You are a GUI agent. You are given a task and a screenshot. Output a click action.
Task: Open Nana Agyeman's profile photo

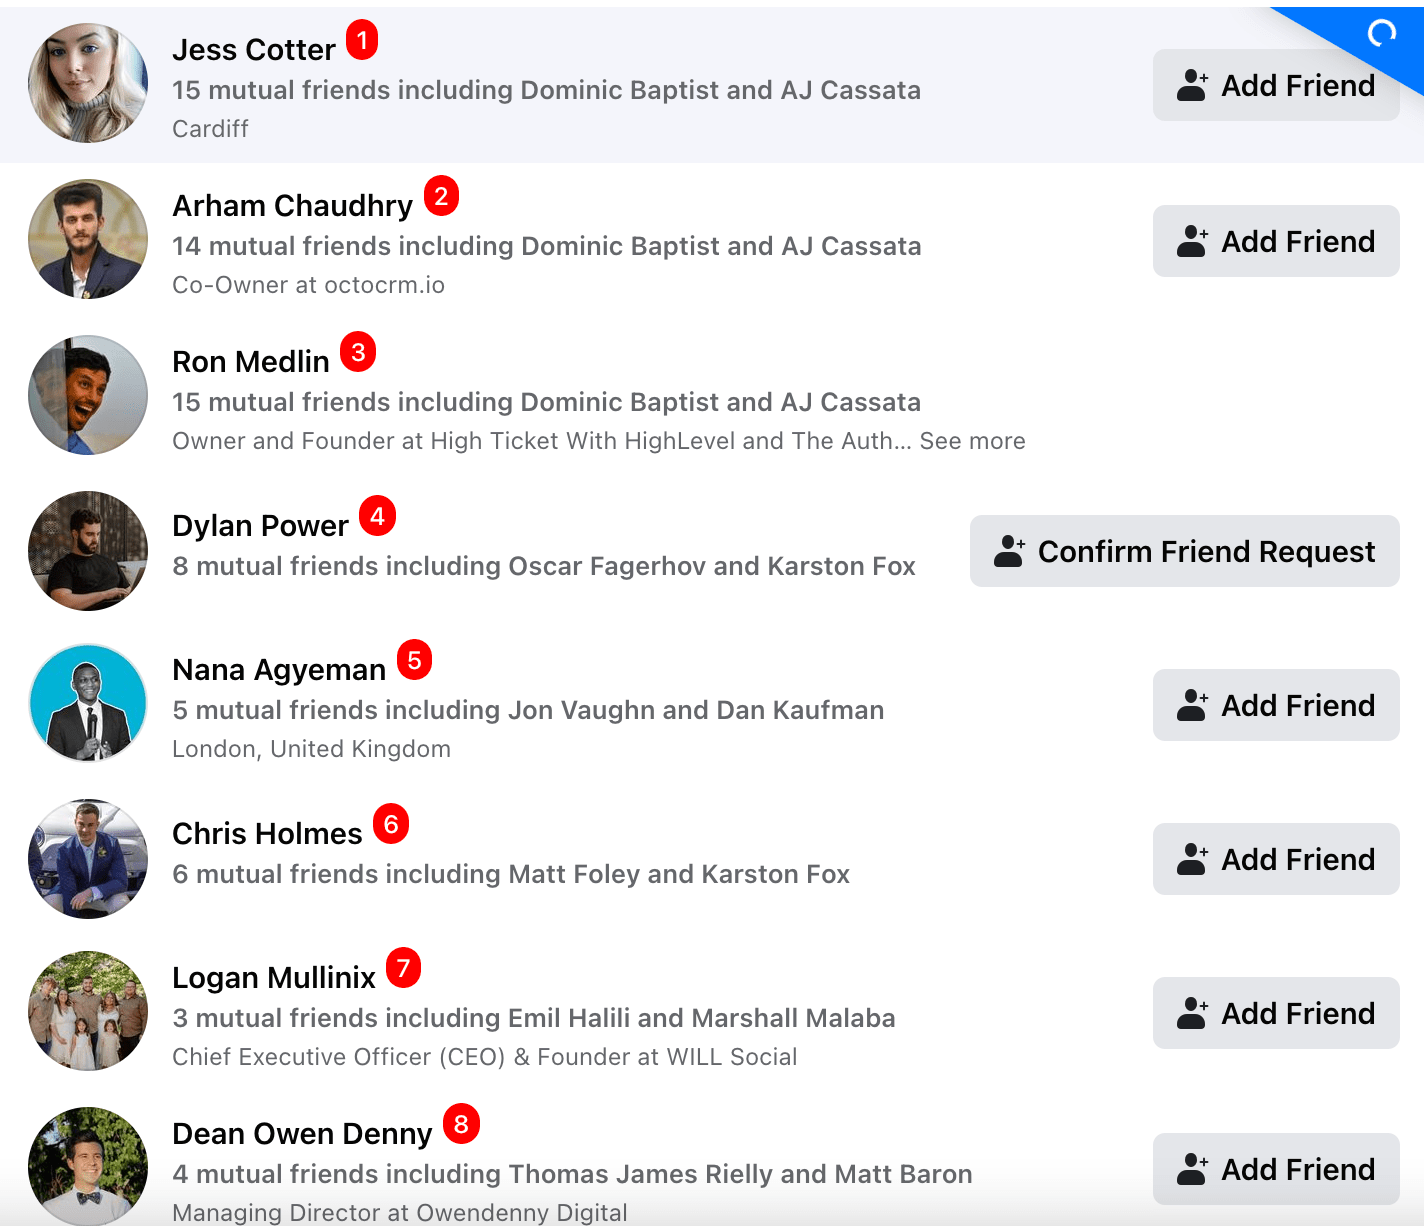click(88, 704)
